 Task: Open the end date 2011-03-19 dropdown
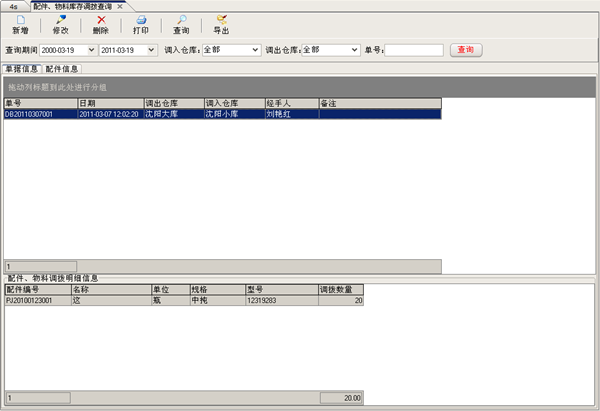150,49
